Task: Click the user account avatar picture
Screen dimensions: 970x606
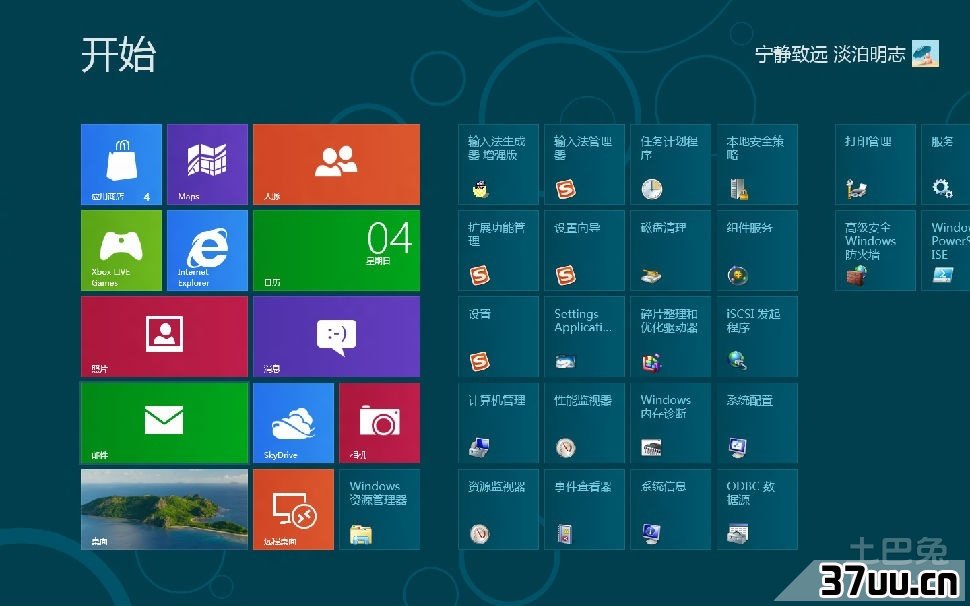Action: pos(925,54)
